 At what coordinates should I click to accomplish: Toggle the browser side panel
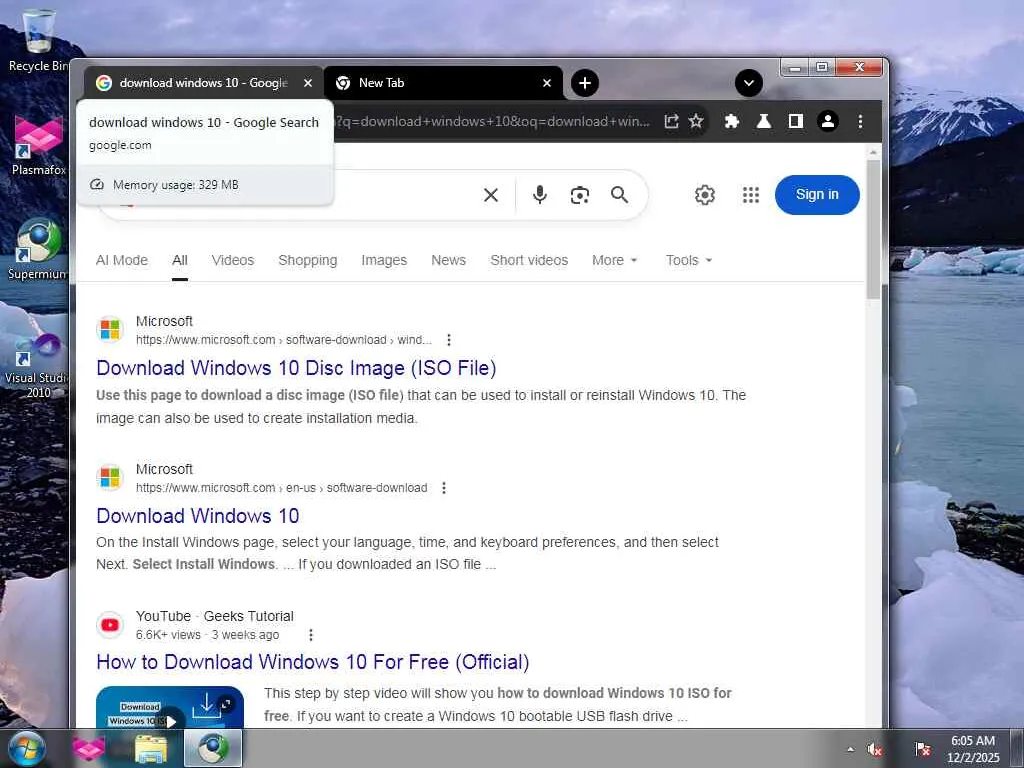point(795,121)
